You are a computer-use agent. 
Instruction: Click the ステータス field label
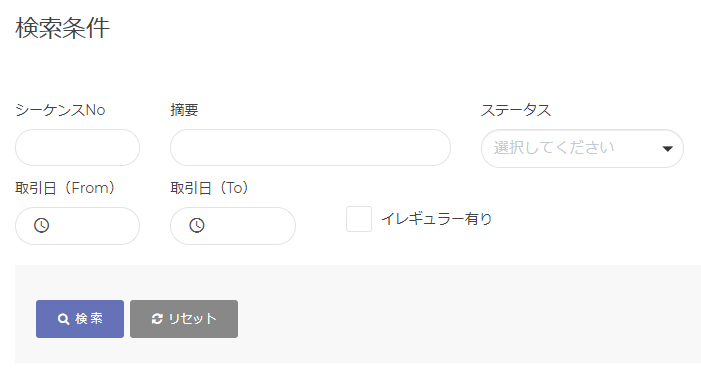point(516,110)
